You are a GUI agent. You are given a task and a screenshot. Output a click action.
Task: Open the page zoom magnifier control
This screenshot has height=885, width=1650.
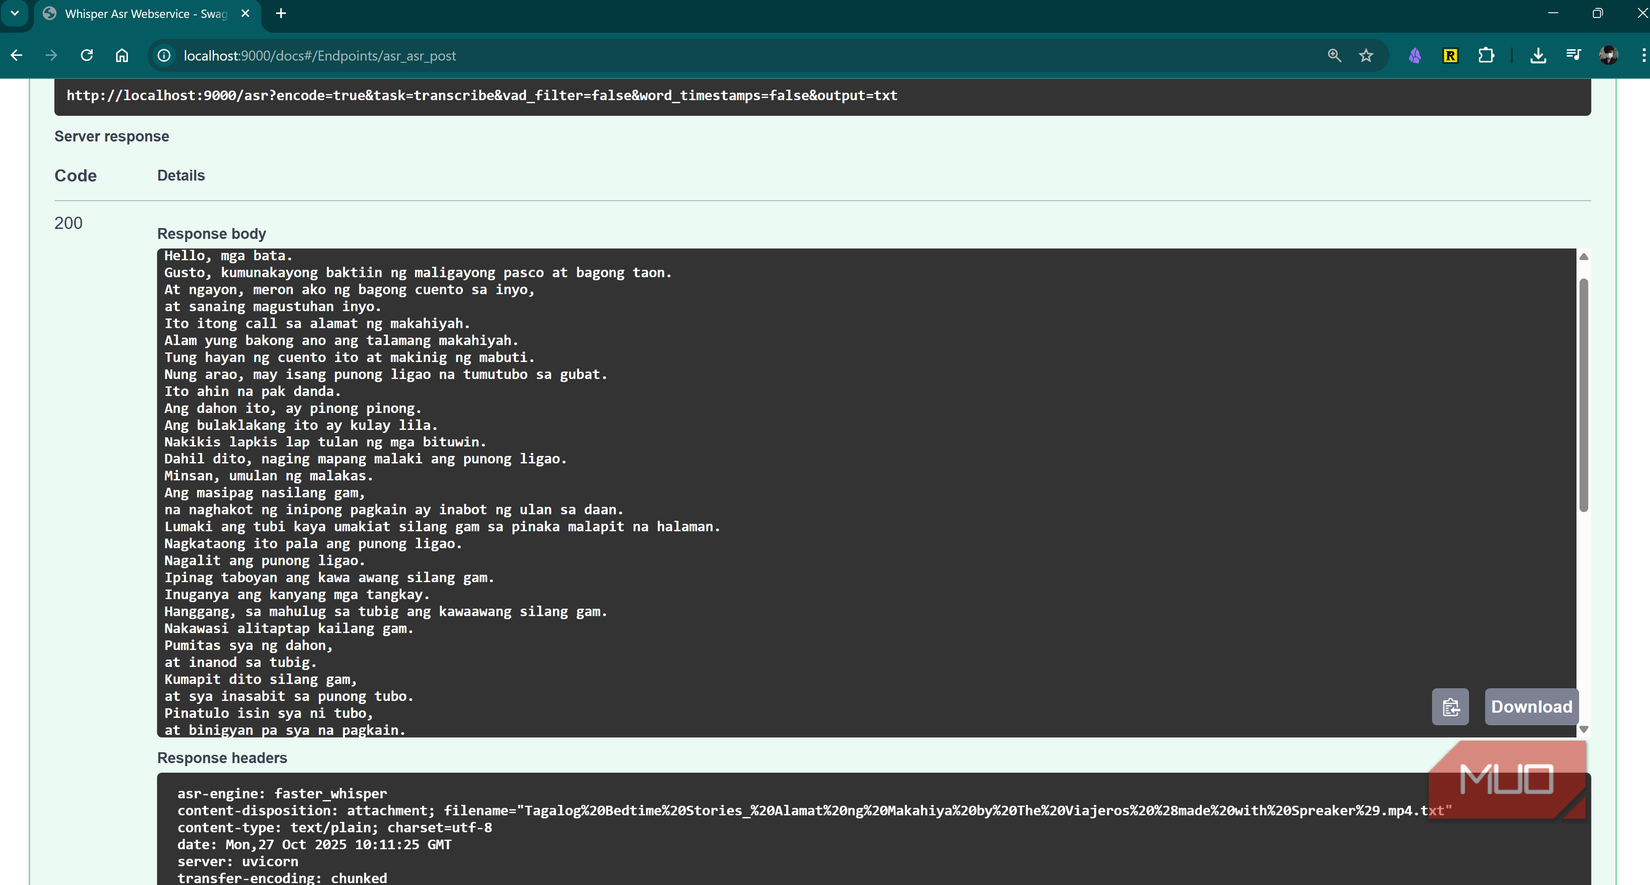1334,56
